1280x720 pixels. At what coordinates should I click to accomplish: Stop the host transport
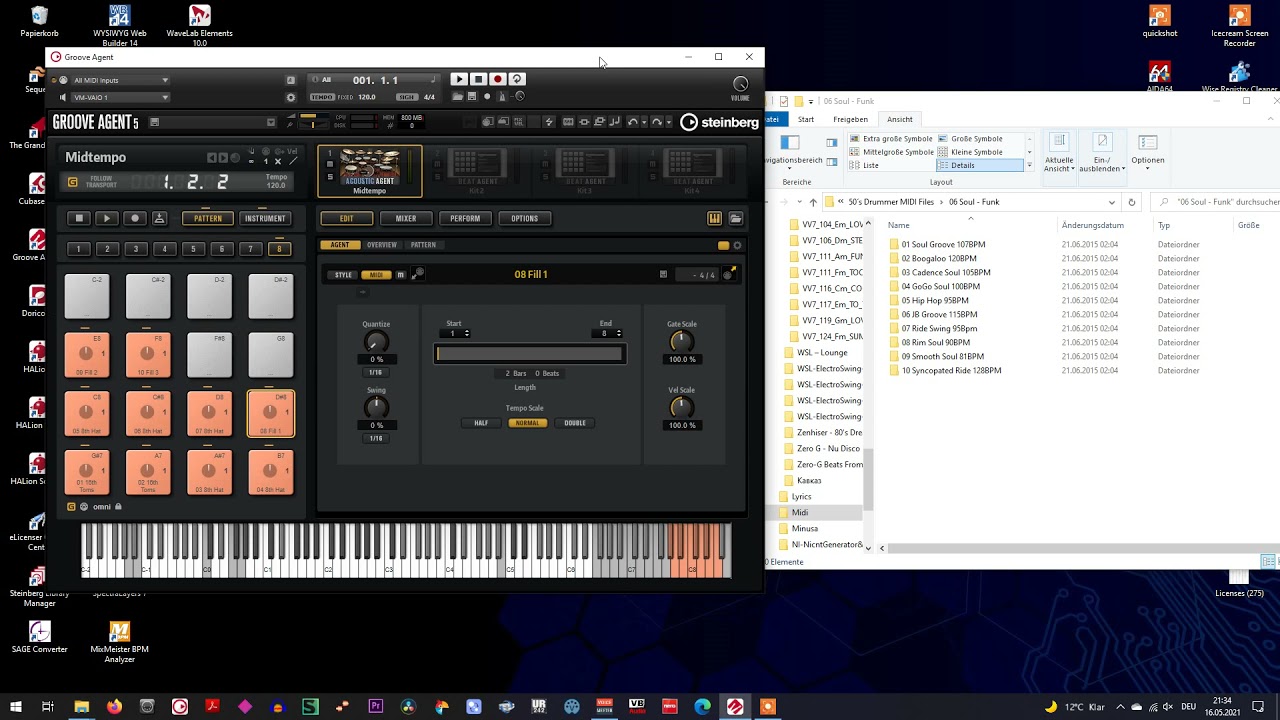click(x=478, y=79)
